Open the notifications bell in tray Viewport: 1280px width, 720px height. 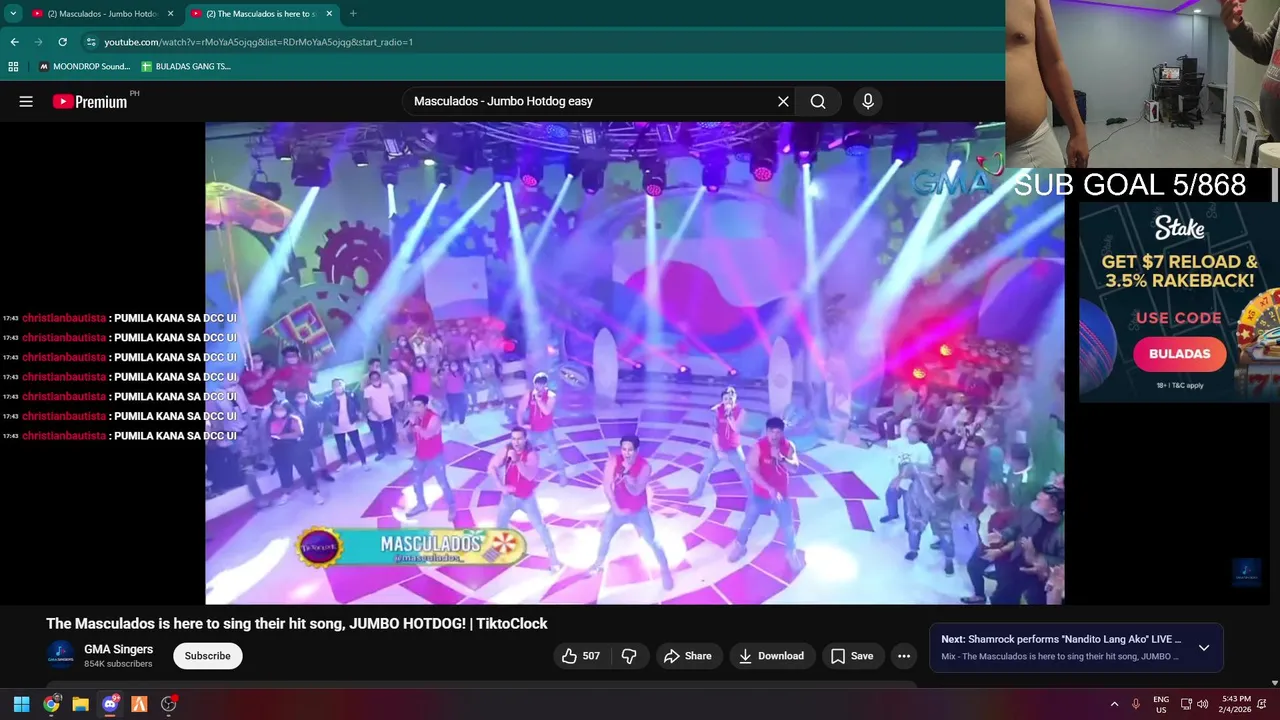click(1262, 704)
